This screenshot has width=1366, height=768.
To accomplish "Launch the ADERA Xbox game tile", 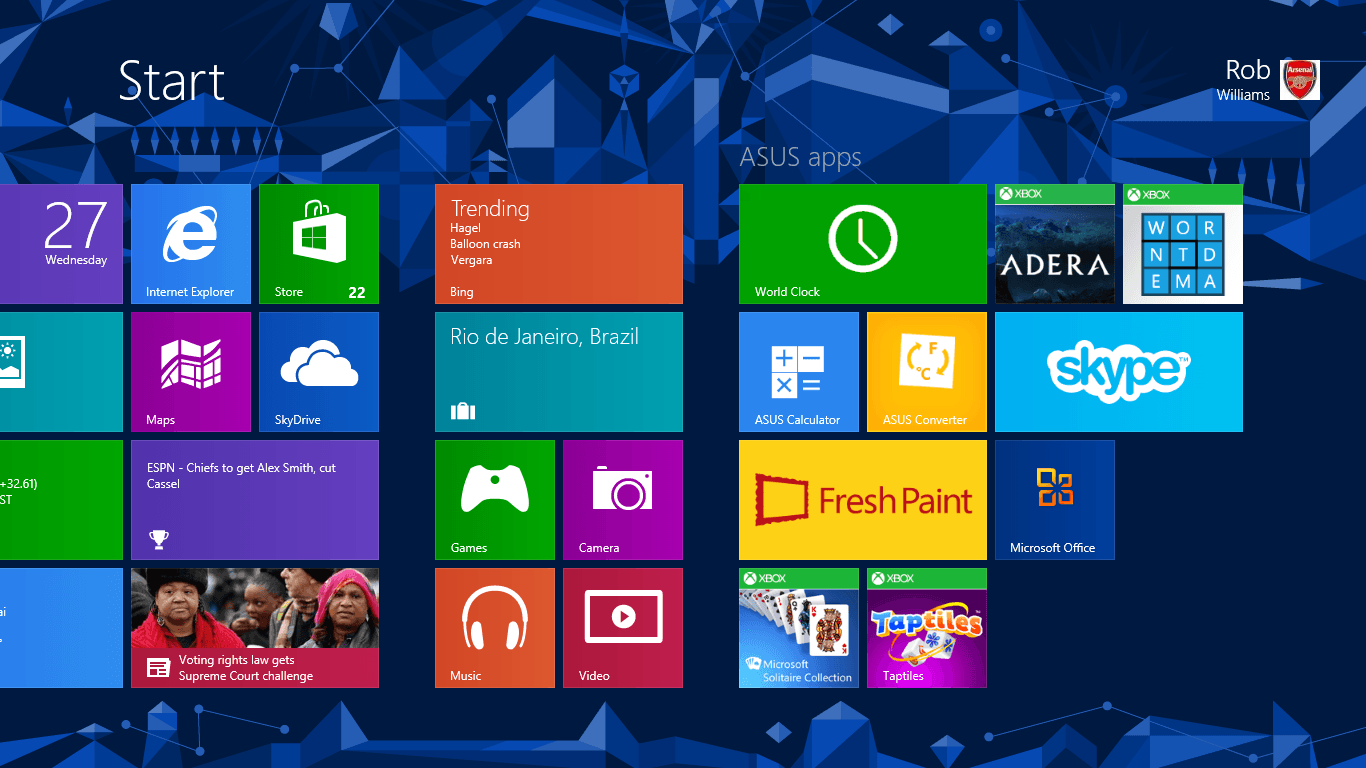I will 1055,243.
